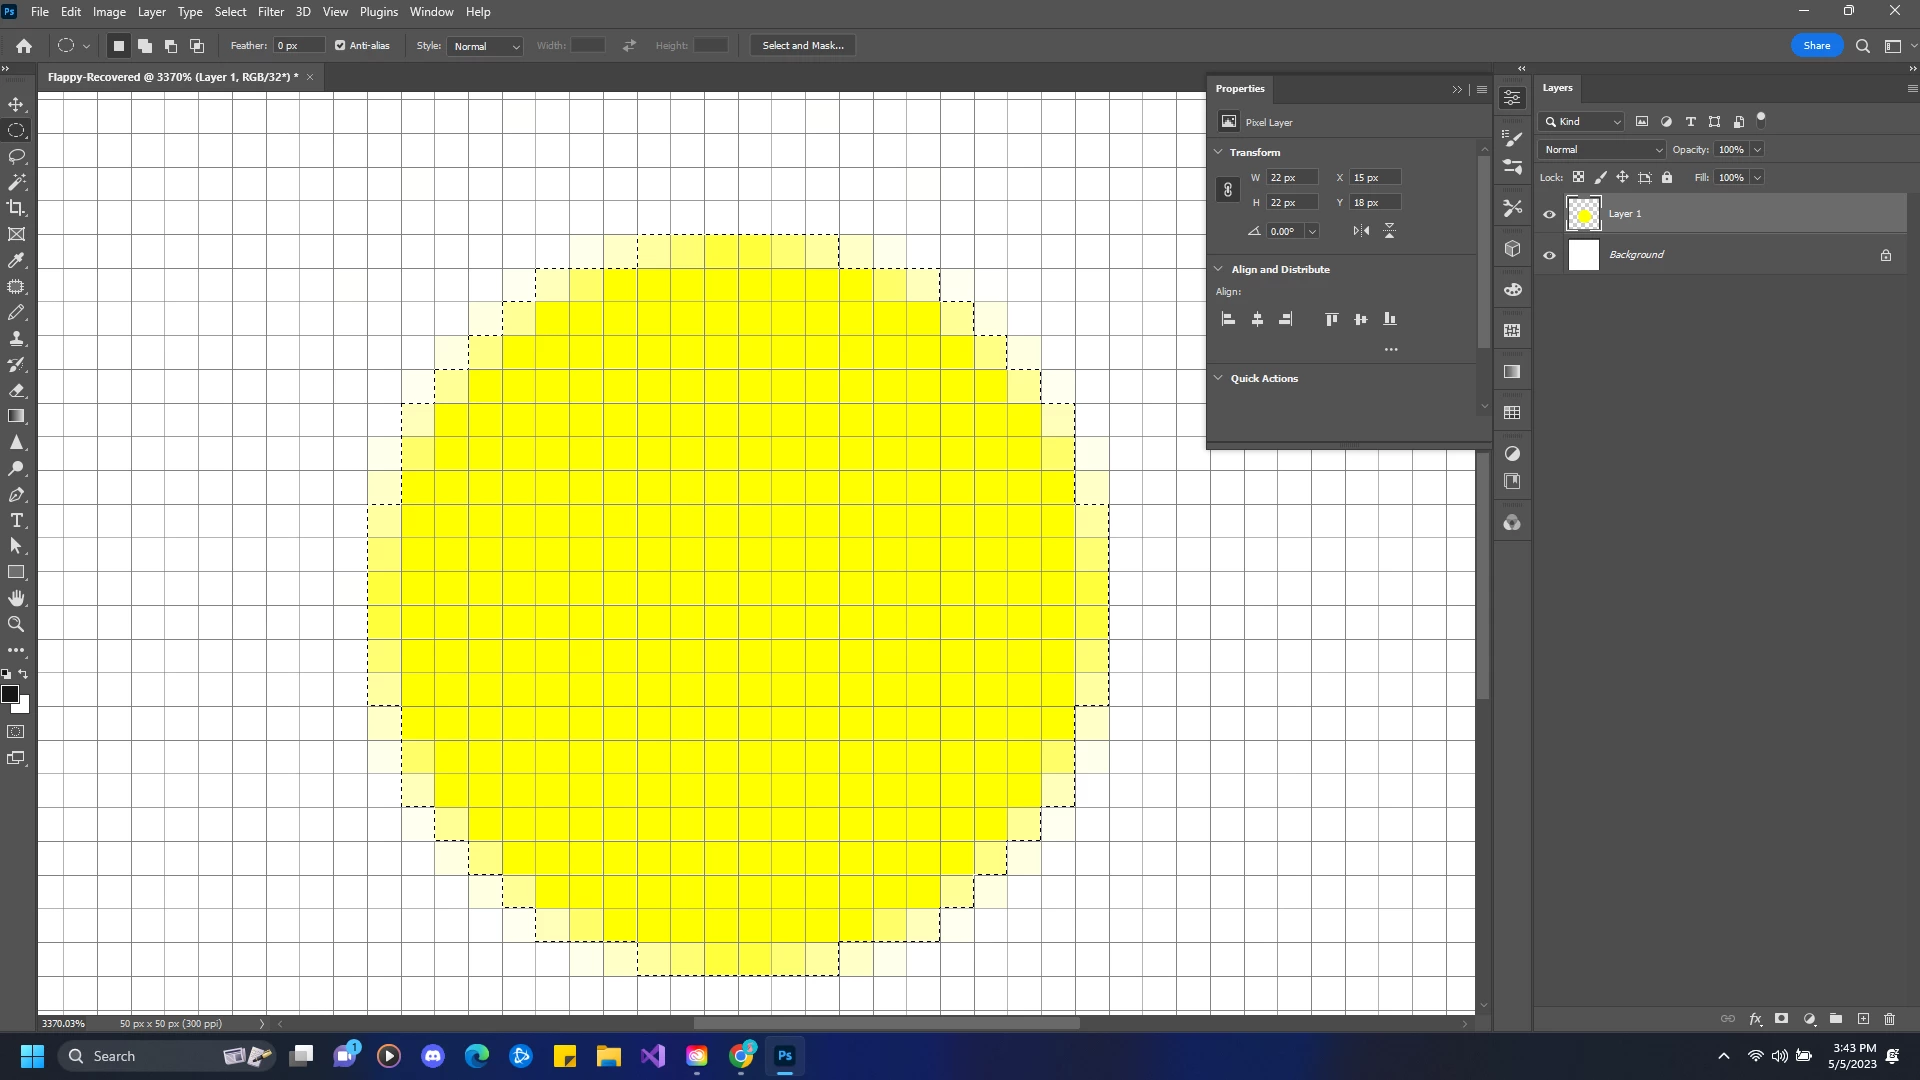
Task: Open the layer blend mode dropdown
Action: [1602, 150]
